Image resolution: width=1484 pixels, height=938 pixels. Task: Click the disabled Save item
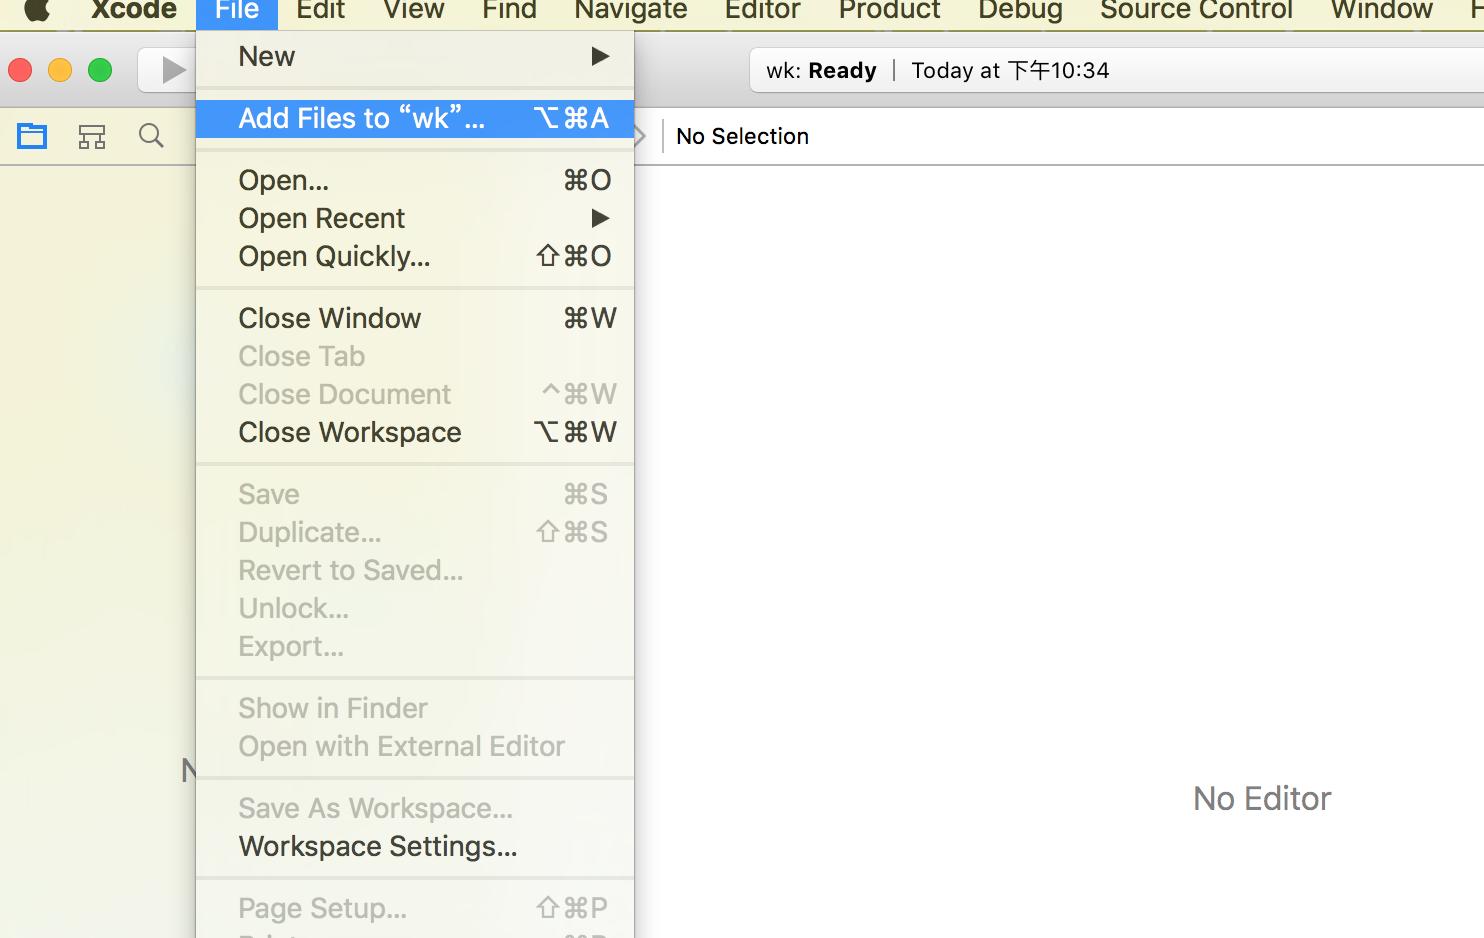pyautogui.click(x=415, y=494)
